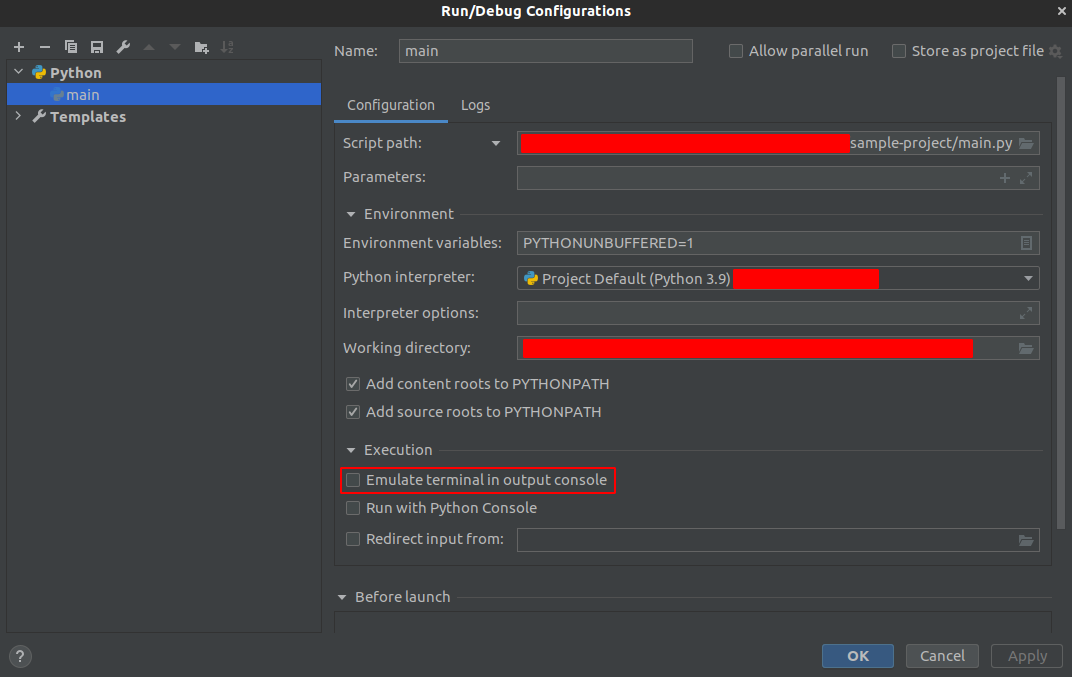The image size is (1072, 677).
Task: Expand the Templates tree item
Action: point(18,116)
